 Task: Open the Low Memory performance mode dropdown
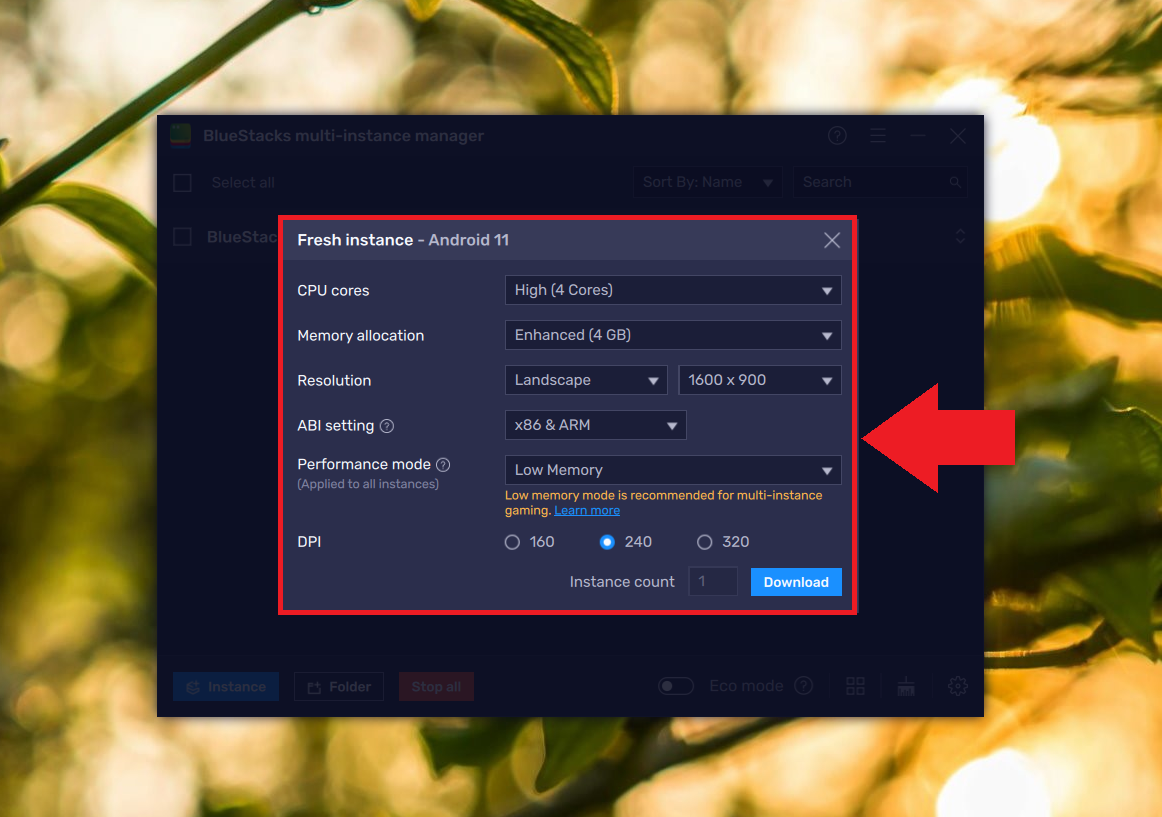pos(672,470)
